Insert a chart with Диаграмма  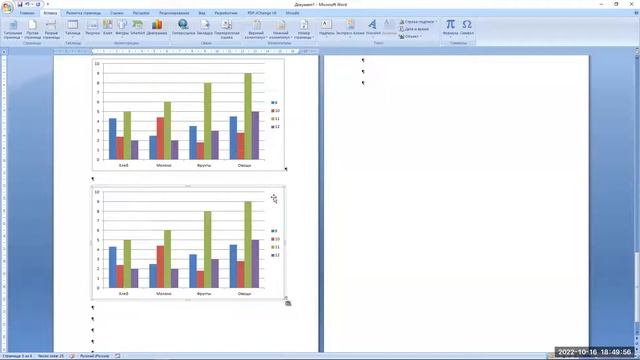click(157, 27)
